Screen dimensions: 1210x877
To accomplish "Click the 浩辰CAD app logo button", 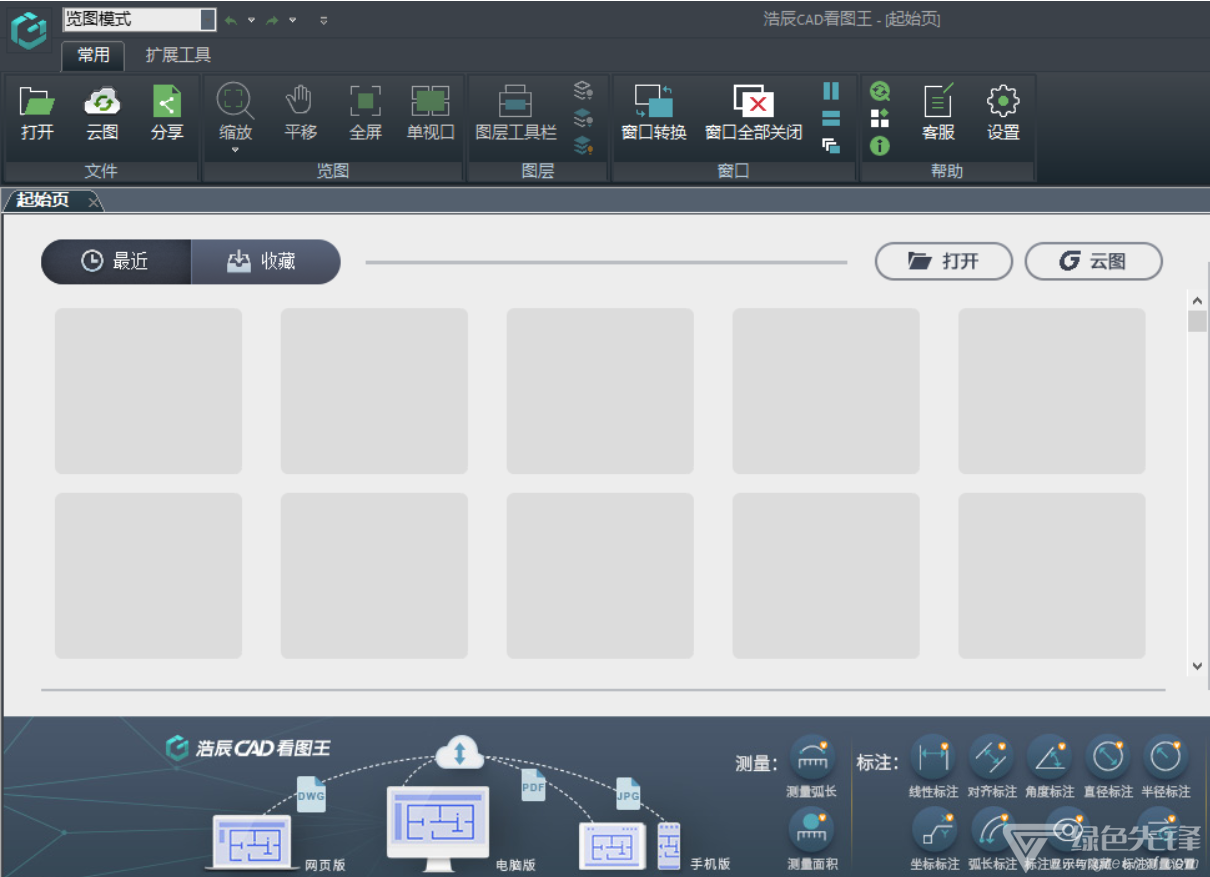I will 29,29.
